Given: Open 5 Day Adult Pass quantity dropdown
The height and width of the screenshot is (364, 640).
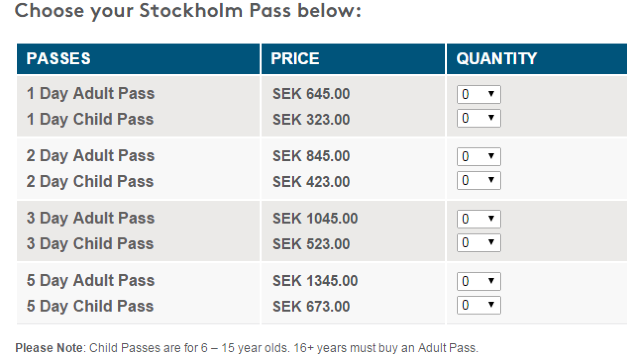Looking at the screenshot, I should click(x=478, y=281).
